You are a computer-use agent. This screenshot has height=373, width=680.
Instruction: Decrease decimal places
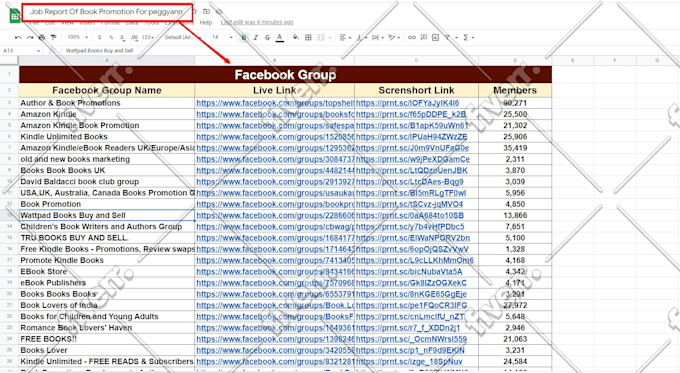click(122, 38)
